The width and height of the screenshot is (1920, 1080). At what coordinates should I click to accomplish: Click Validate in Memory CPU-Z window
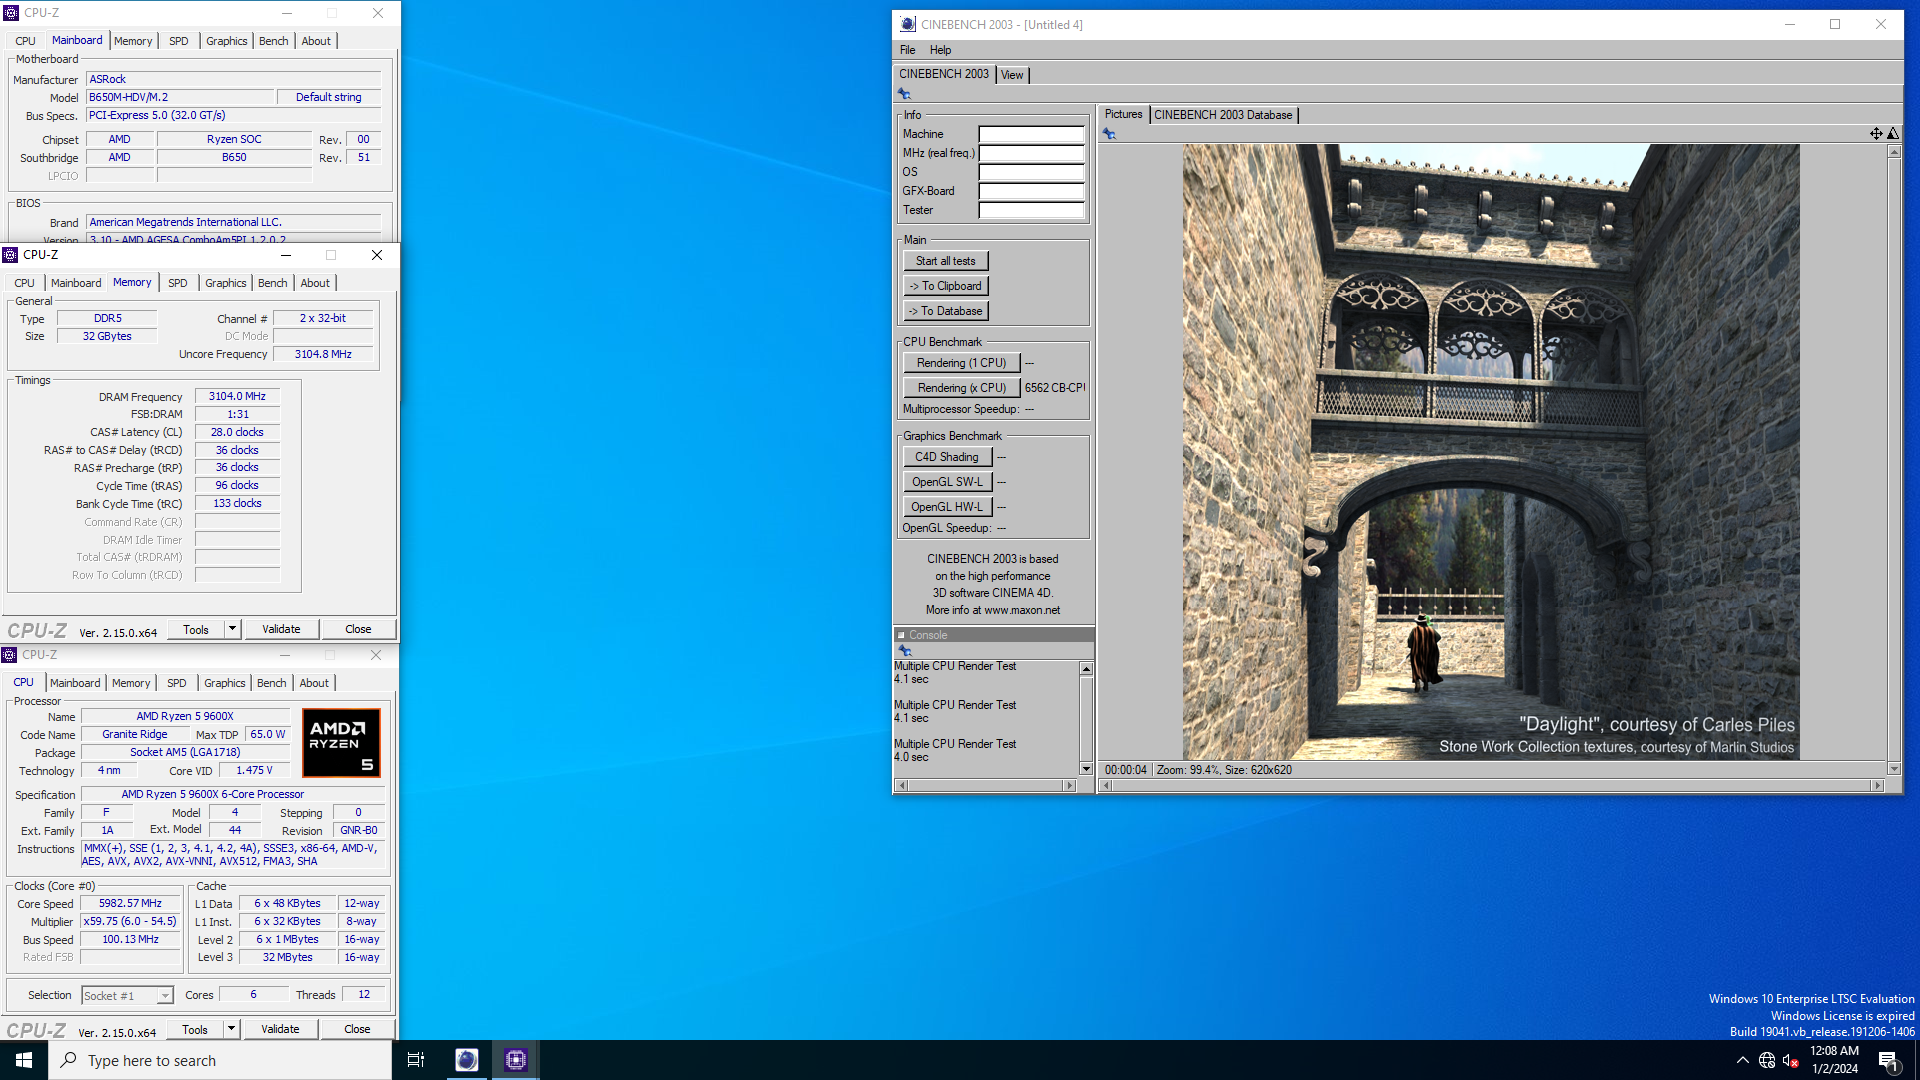(281, 629)
